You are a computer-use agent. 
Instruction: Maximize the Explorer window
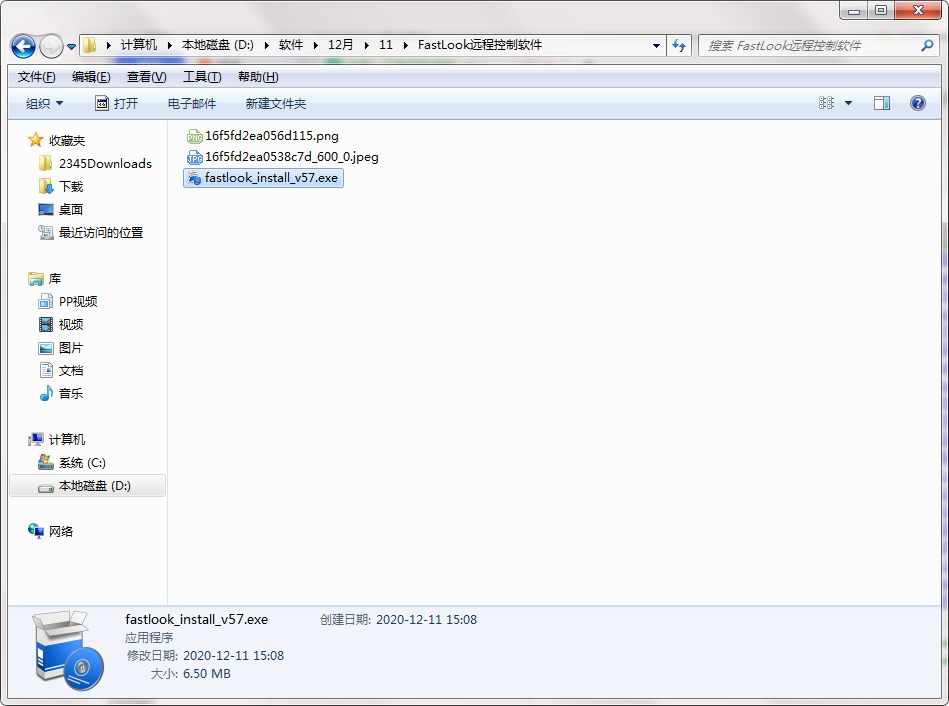881,10
